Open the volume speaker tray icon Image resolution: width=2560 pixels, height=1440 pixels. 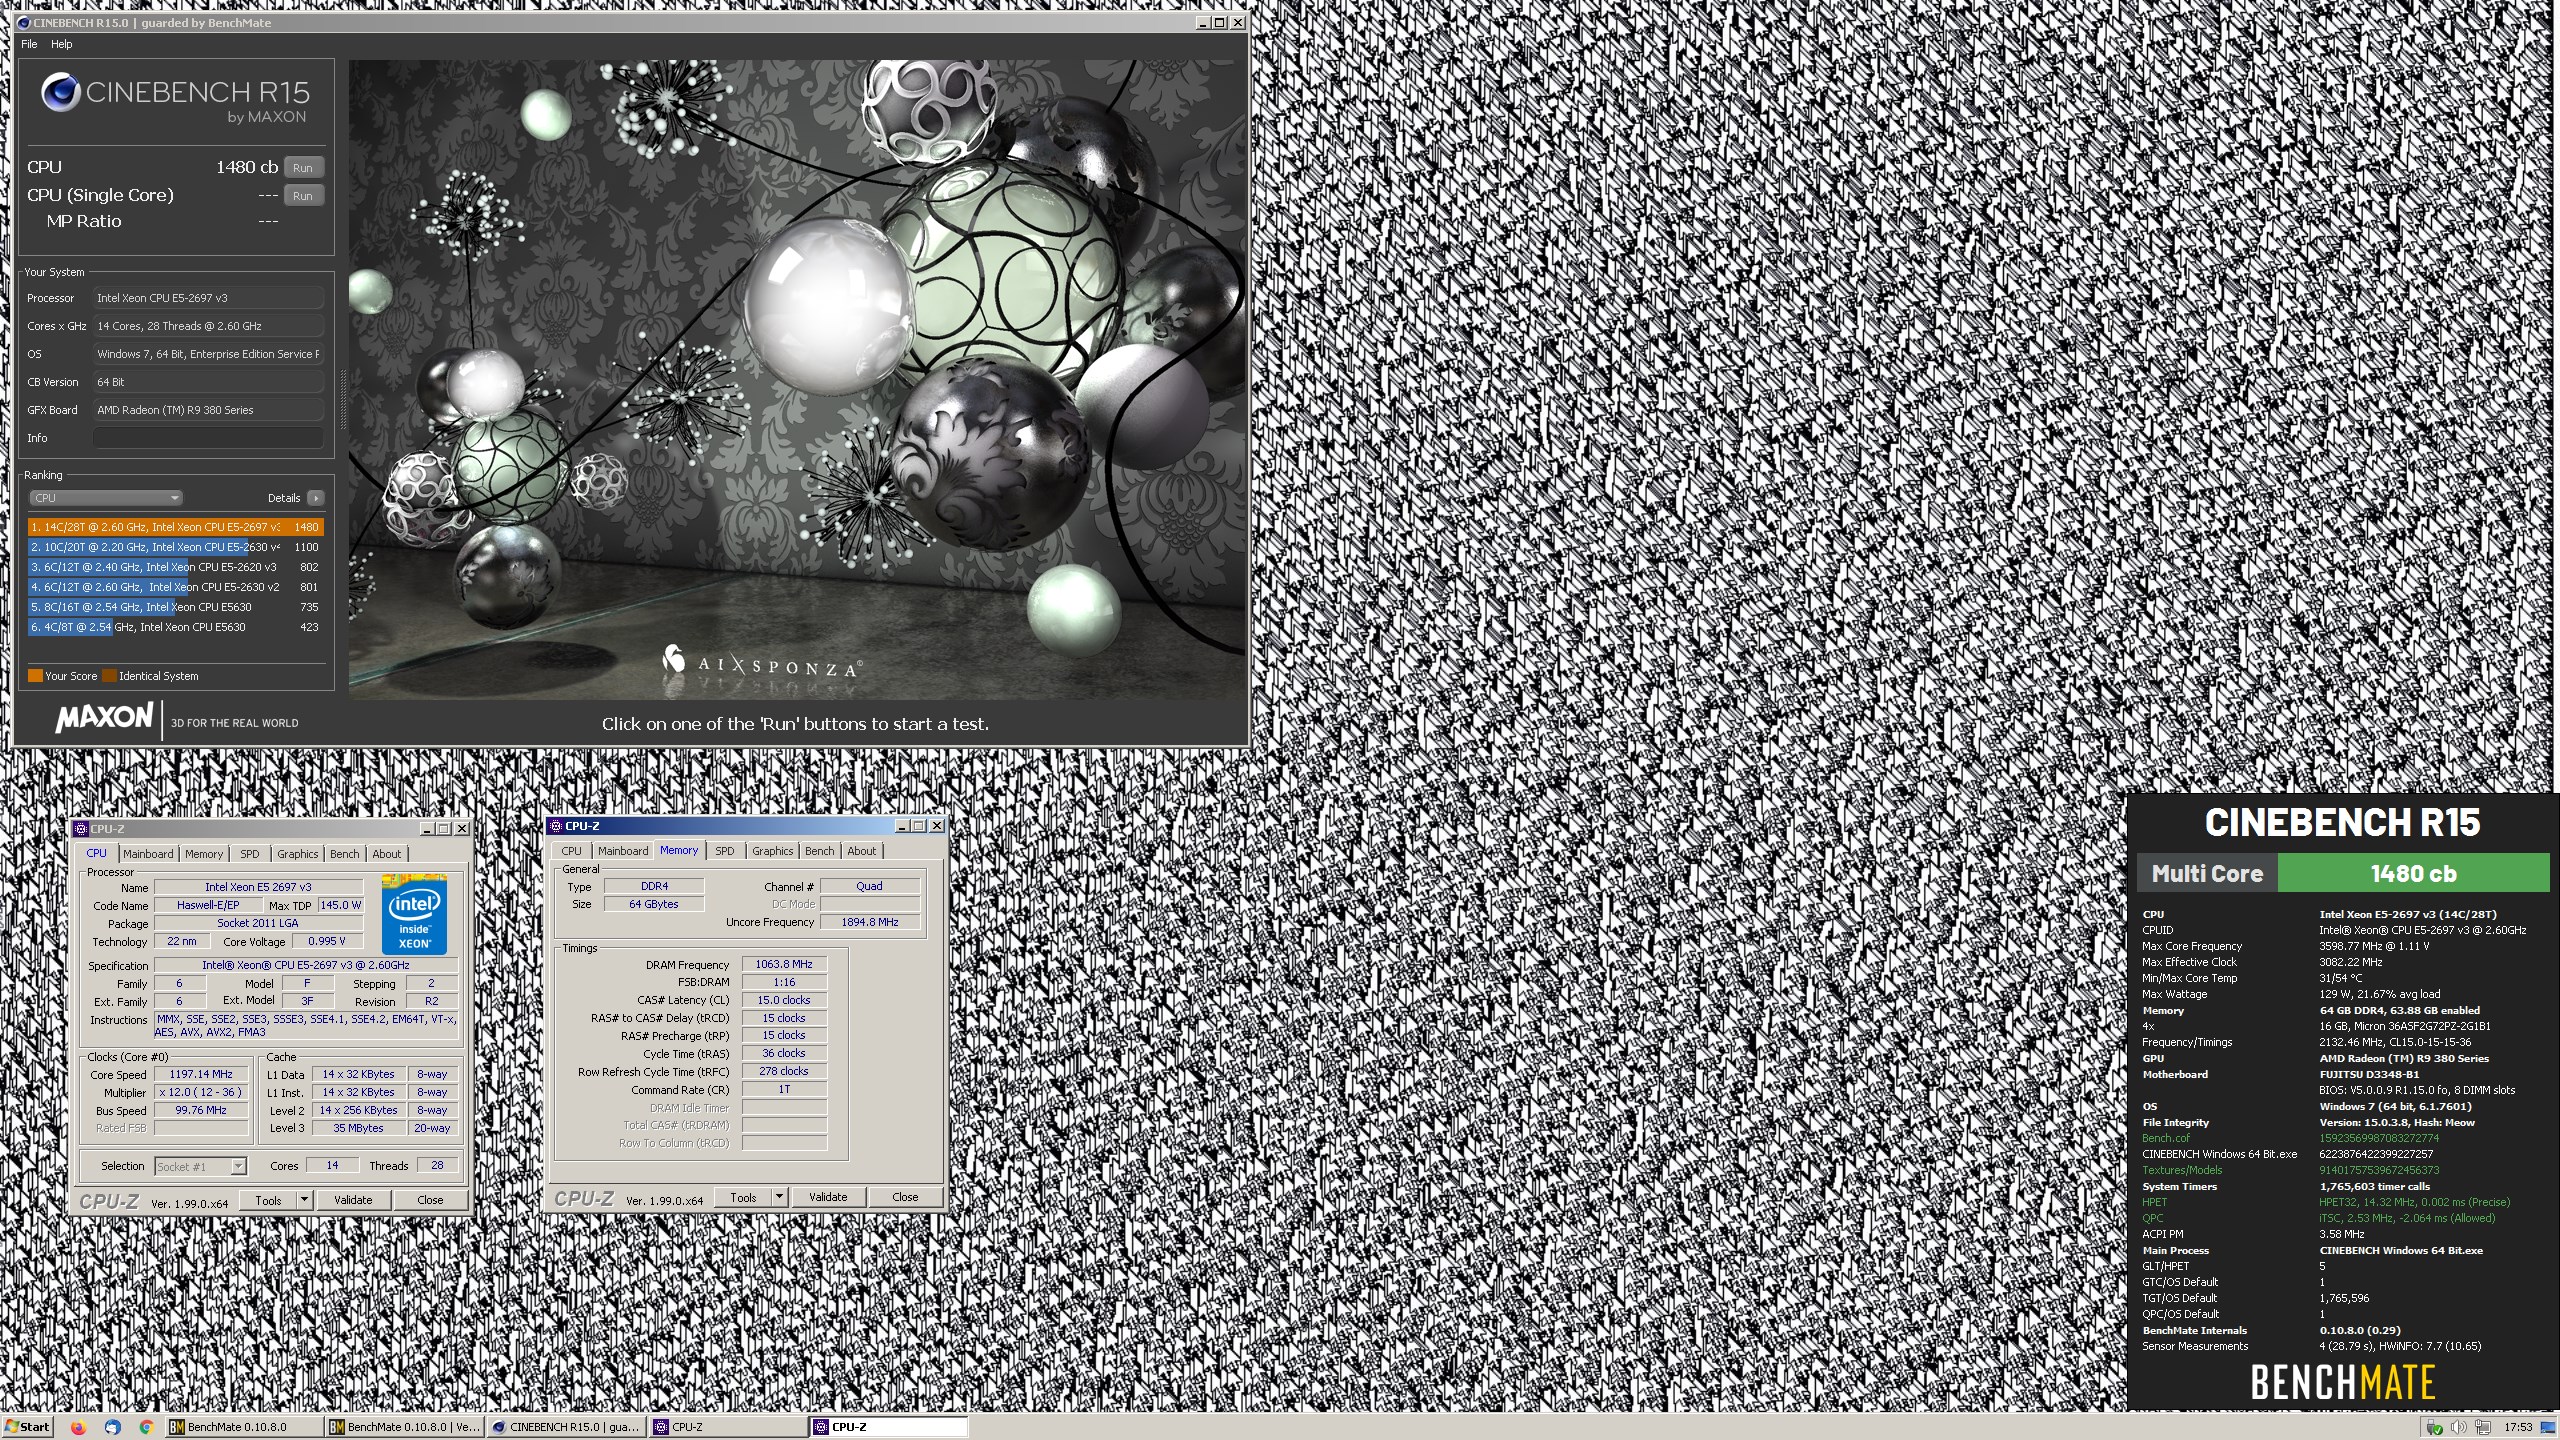pyautogui.click(x=2458, y=1427)
